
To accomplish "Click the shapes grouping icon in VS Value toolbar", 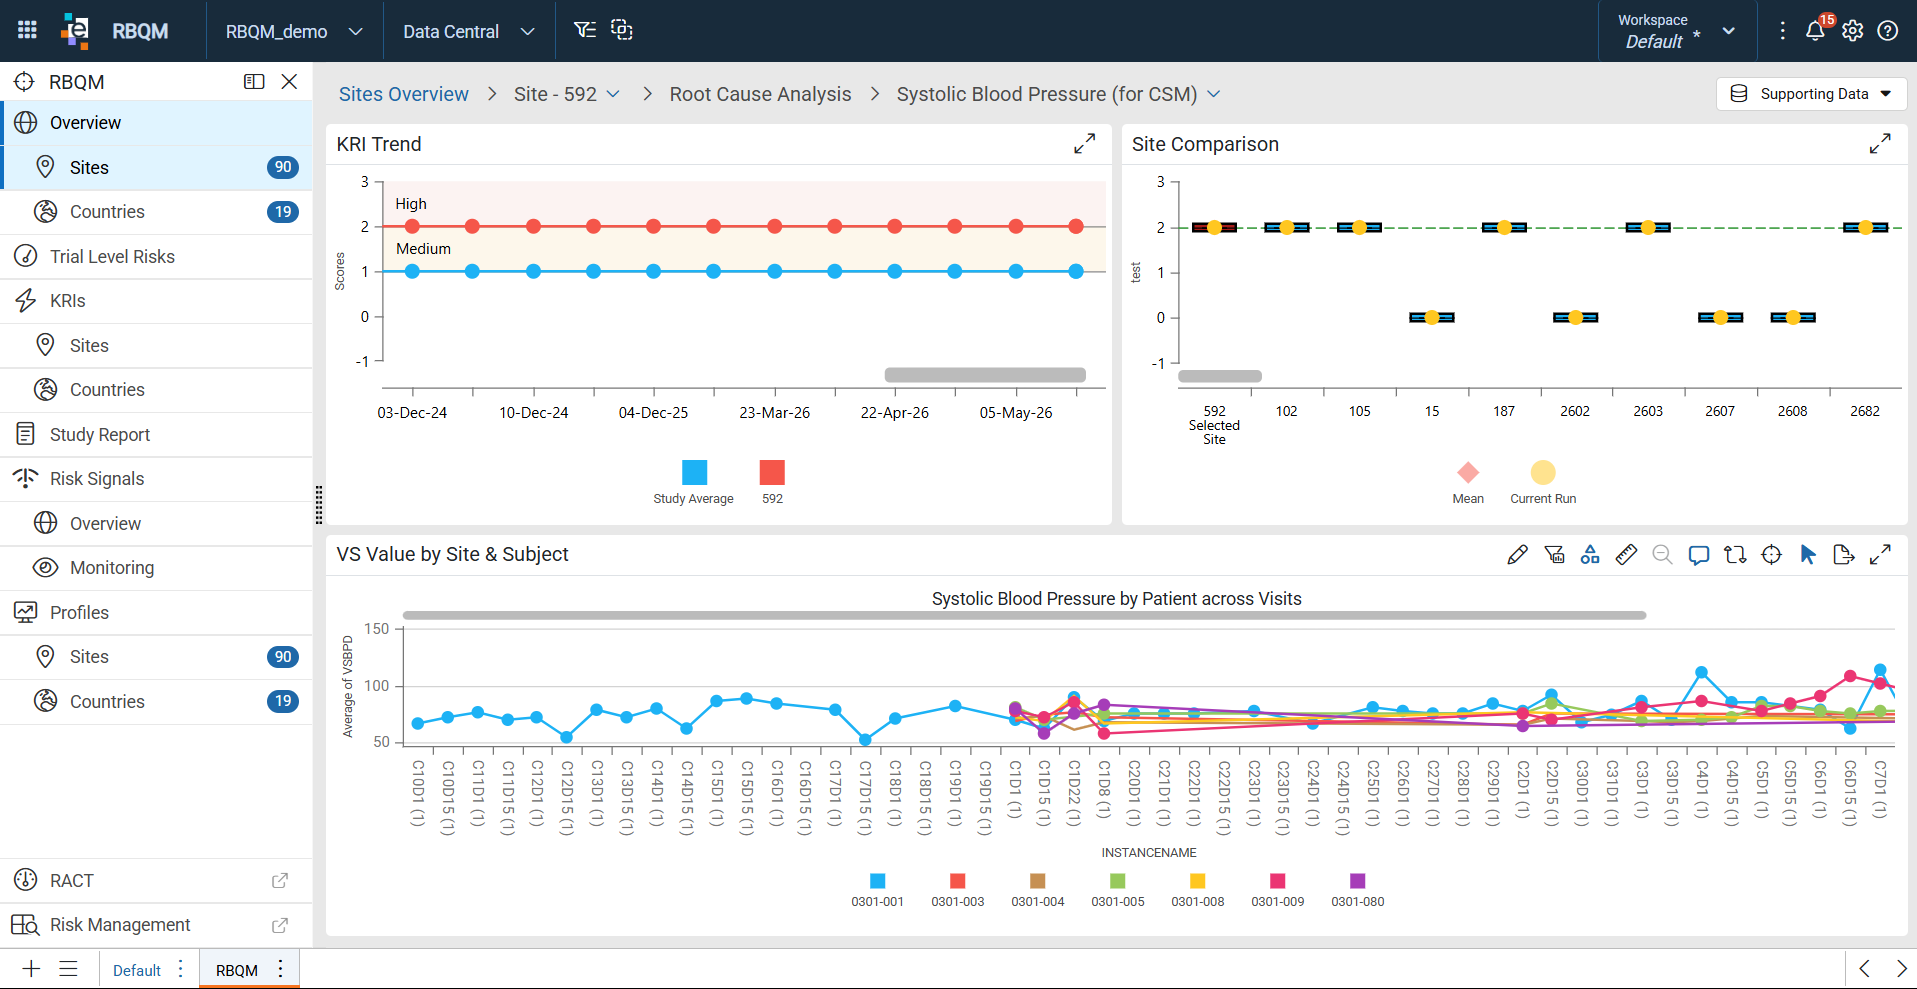I will 1590,554.
